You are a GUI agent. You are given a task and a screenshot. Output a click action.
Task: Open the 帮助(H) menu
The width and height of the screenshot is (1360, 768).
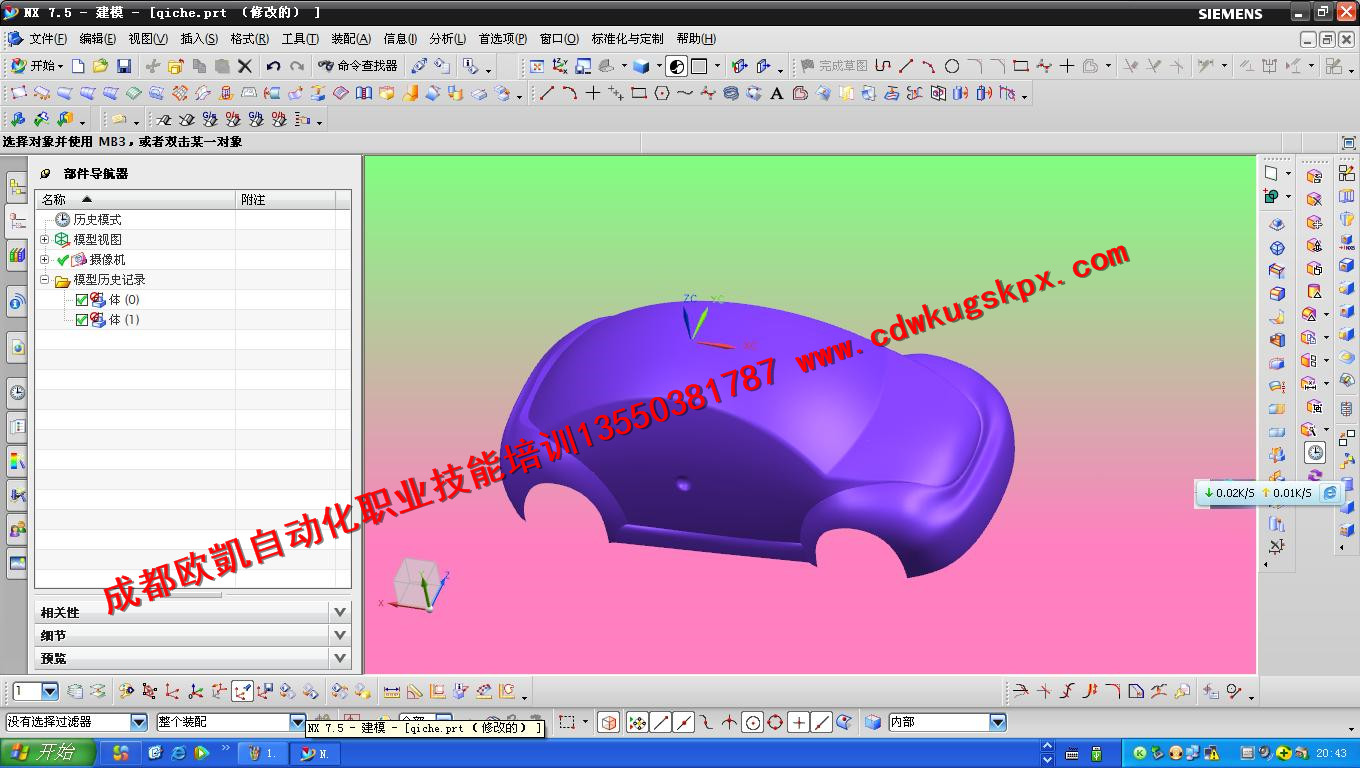(x=696, y=39)
